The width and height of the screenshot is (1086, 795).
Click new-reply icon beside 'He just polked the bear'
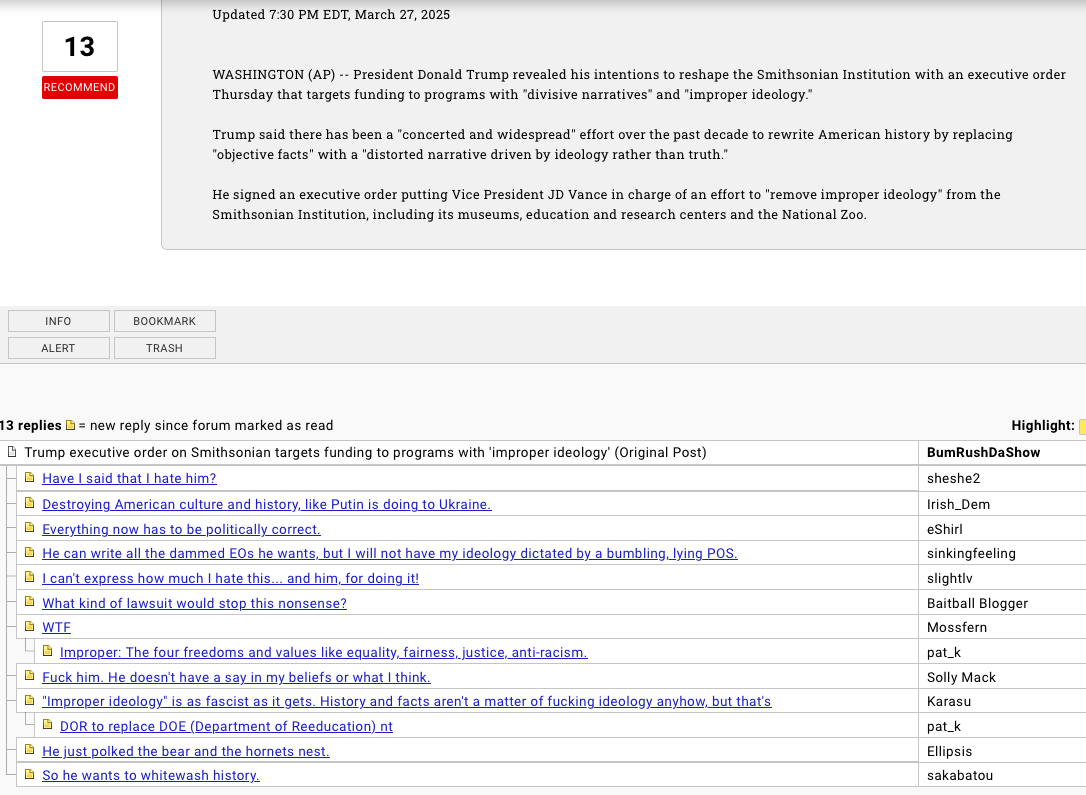29,750
